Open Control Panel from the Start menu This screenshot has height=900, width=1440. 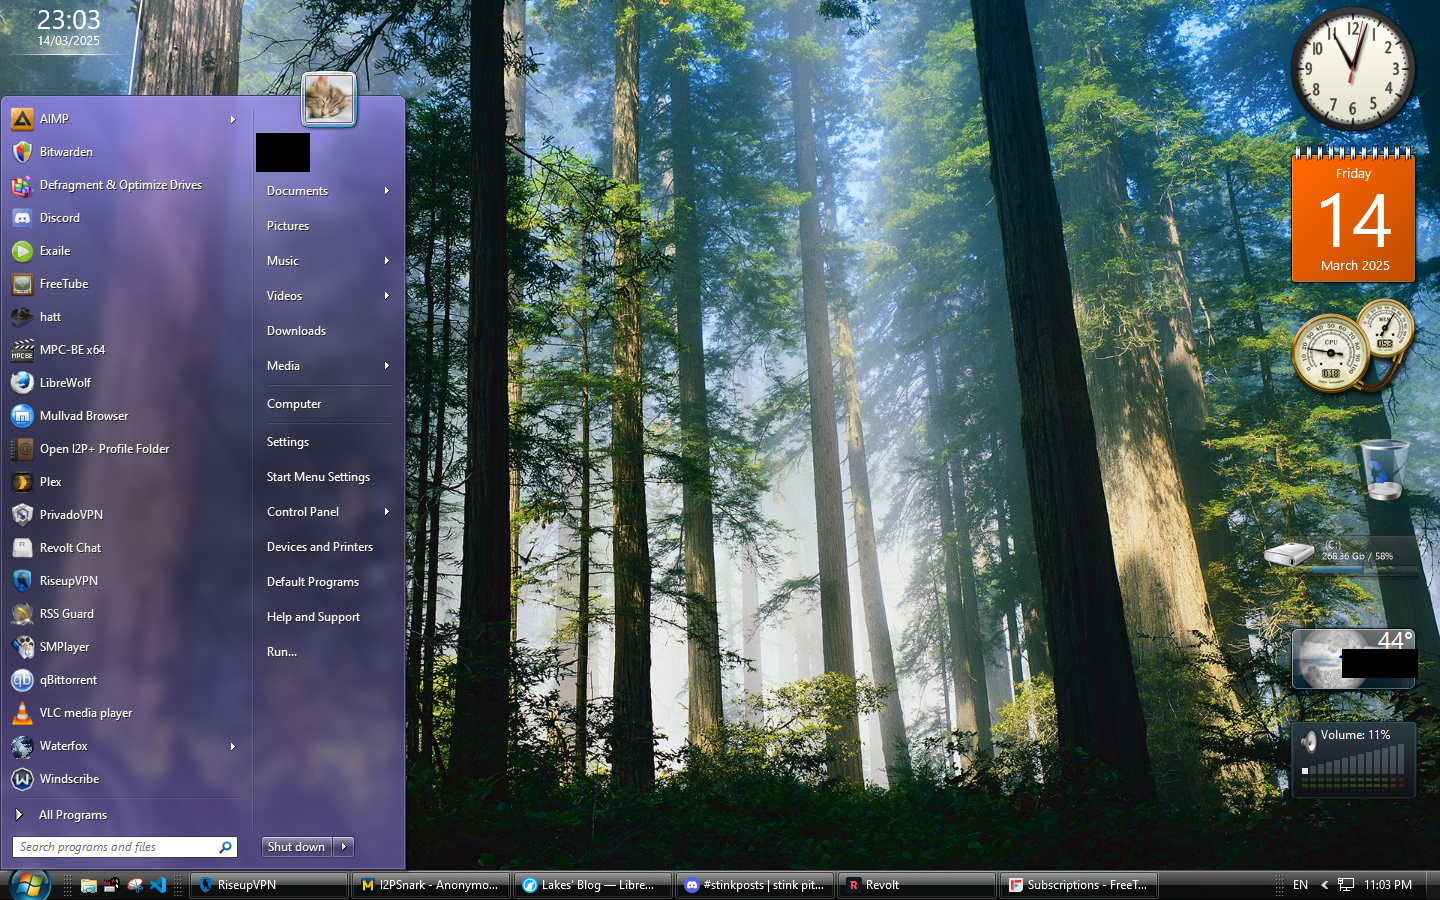pyautogui.click(x=303, y=512)
